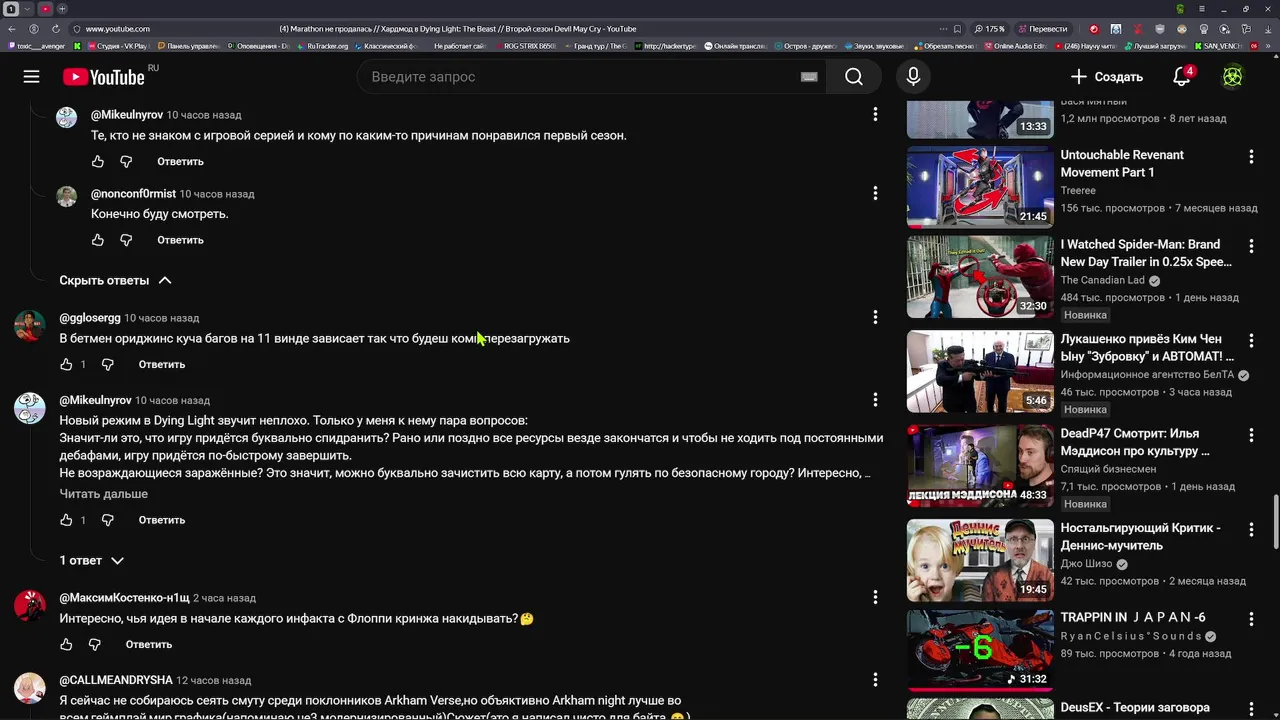Open menu for 'TRAPPIN IN JAPAN -6' video
1280x720 pixels.
[1251, 619]
